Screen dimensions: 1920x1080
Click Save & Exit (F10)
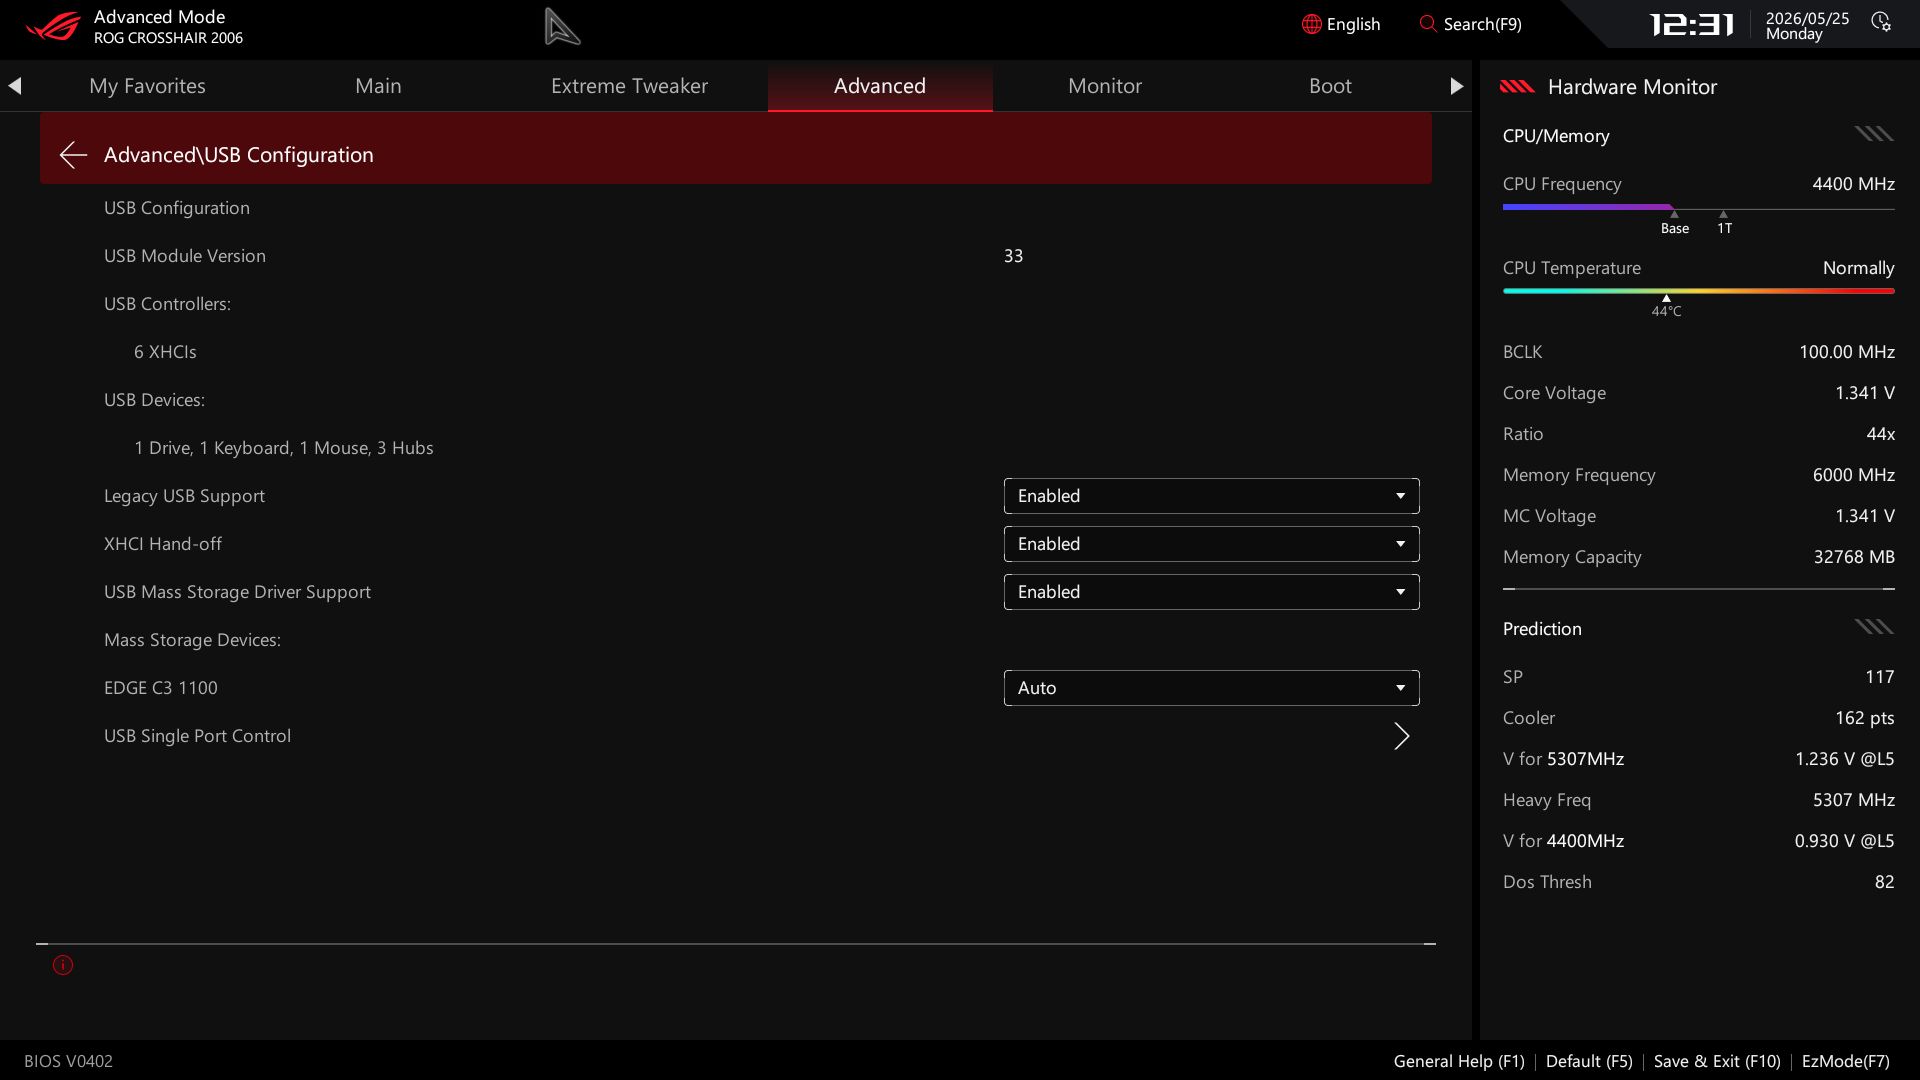1717,1061
